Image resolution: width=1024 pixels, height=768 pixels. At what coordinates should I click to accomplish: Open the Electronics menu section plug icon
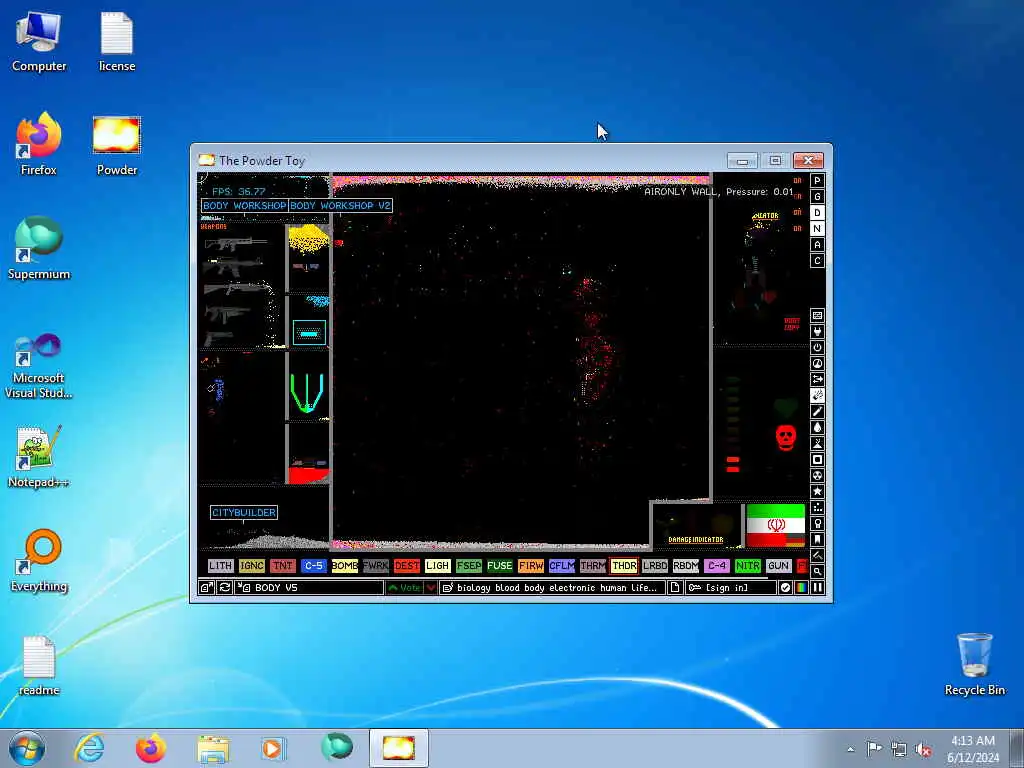pos(817,332)
